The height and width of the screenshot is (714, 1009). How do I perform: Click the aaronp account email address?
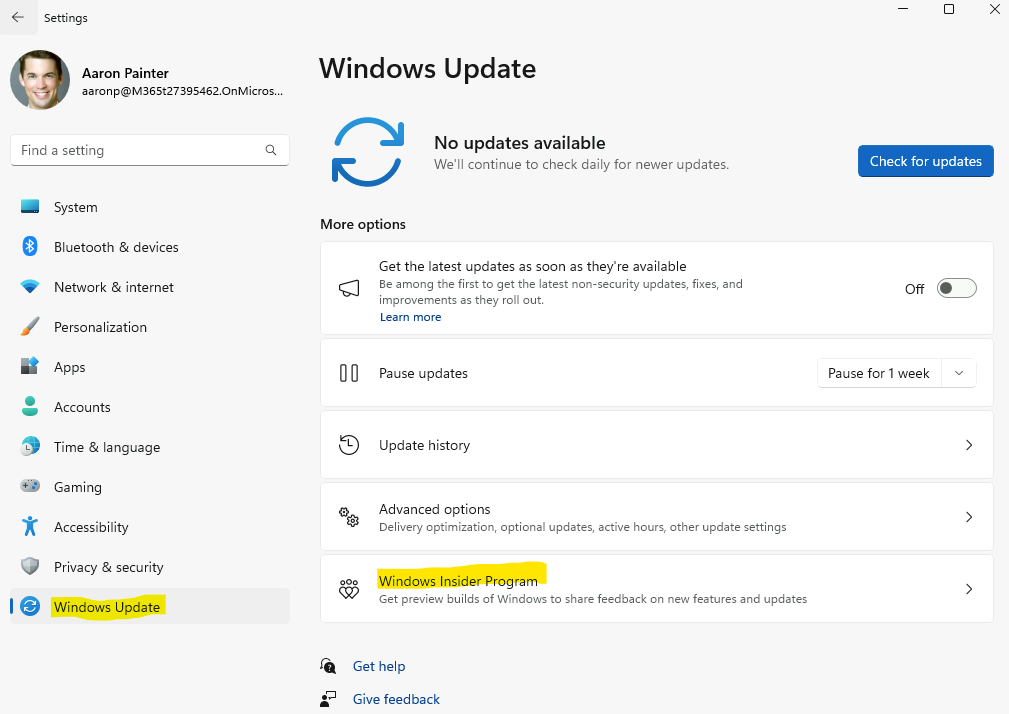pyautogui.click(x=183, y=91)
